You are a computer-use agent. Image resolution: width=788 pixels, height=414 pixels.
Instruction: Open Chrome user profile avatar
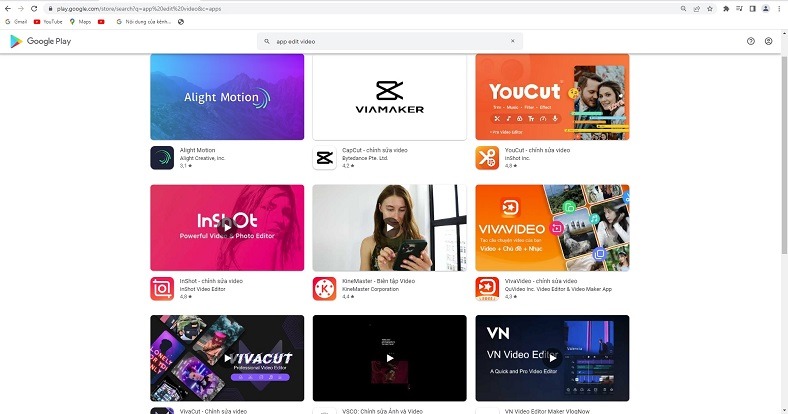pos(765,9)
